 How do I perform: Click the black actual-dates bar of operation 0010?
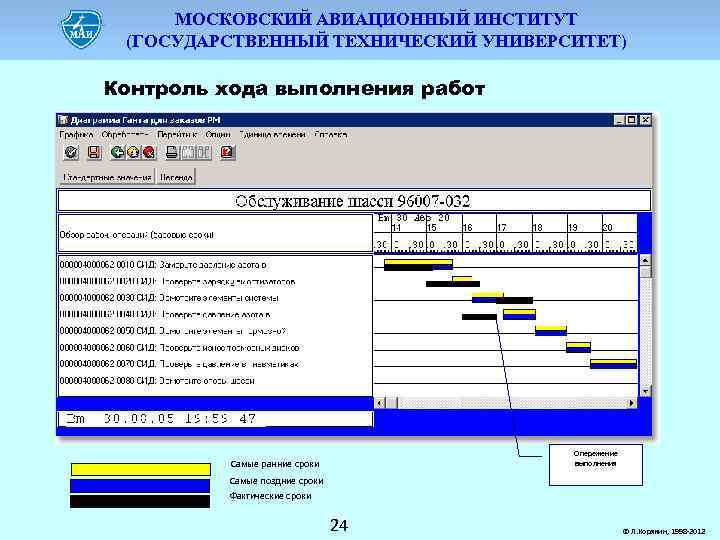408,268
